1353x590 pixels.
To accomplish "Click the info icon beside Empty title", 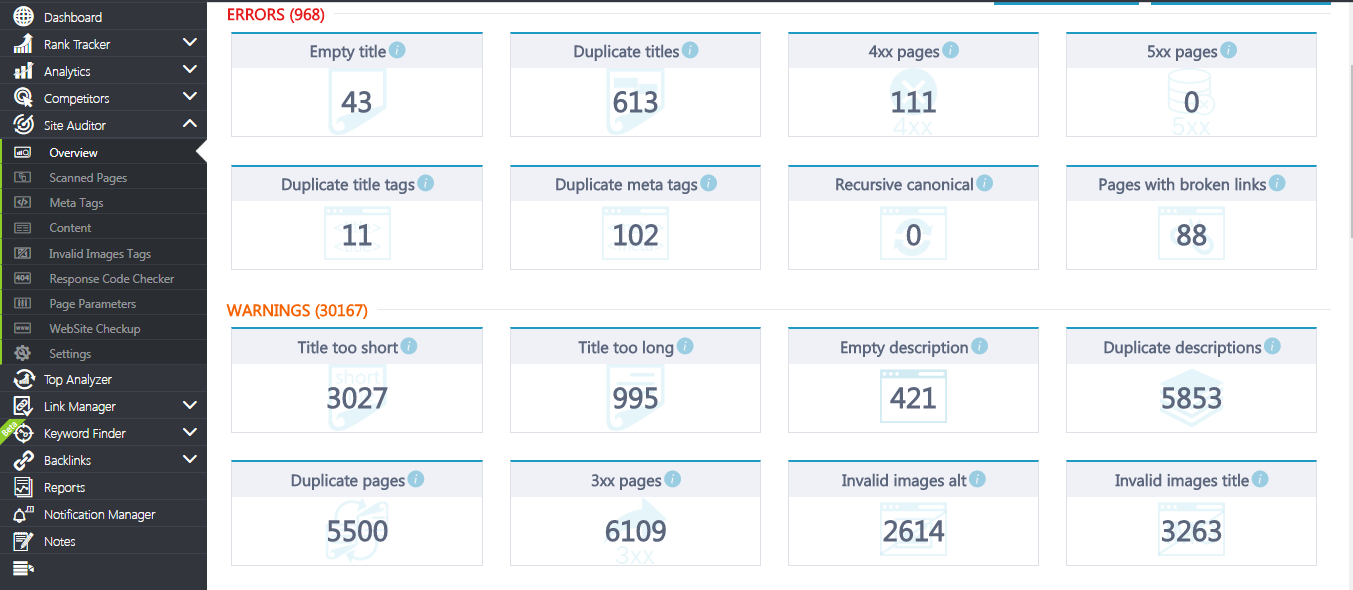I will [x=397, y=50].
